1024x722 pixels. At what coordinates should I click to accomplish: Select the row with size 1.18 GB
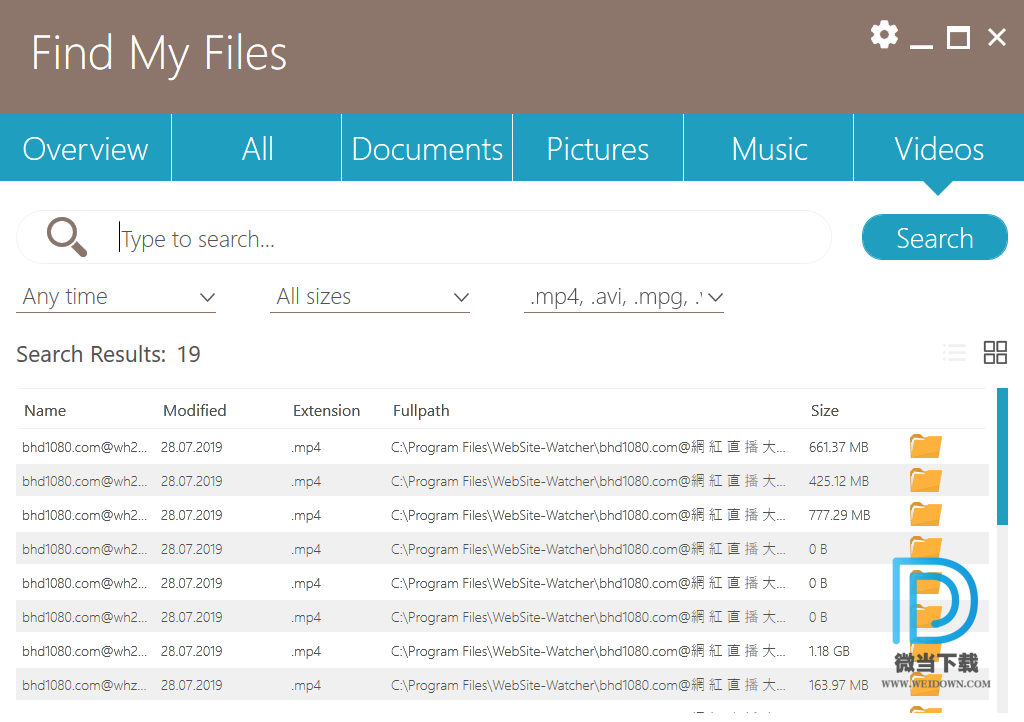pyautogui.click(x=502, y=651)
